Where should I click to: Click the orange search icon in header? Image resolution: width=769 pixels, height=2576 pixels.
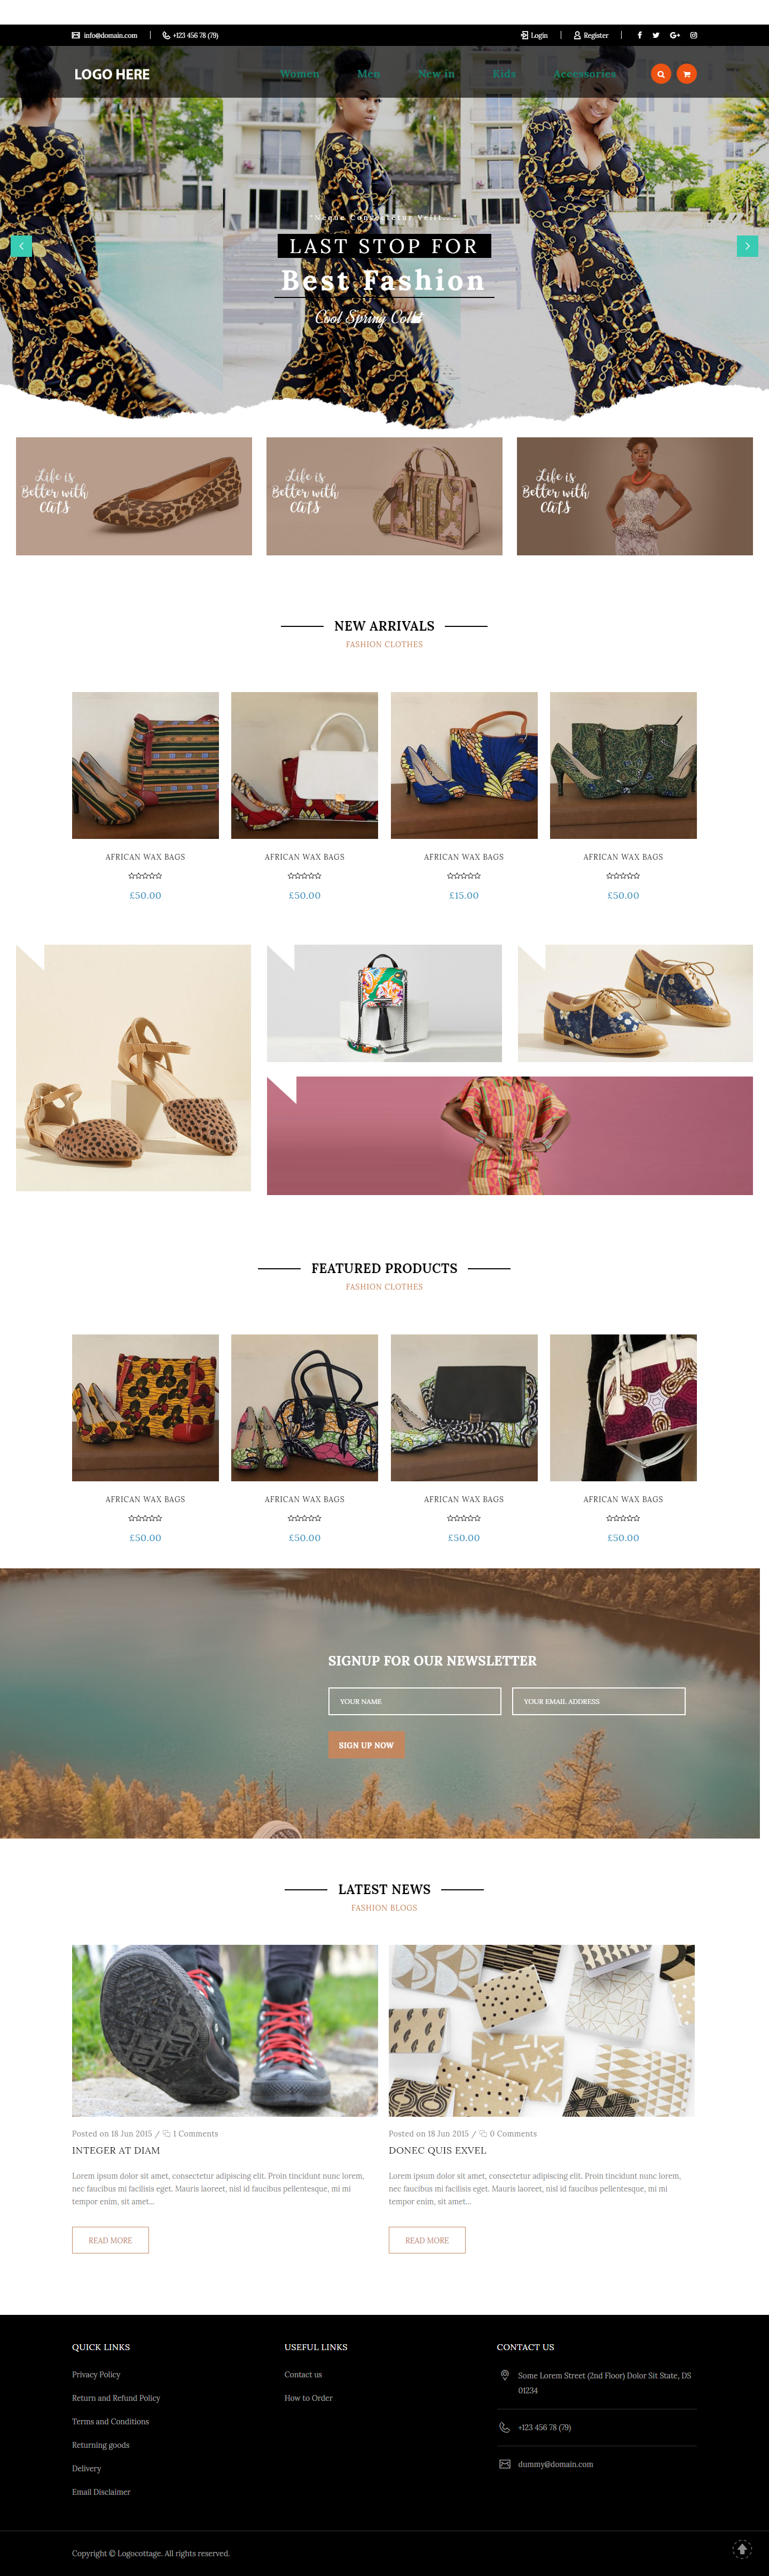click(660, 74)
